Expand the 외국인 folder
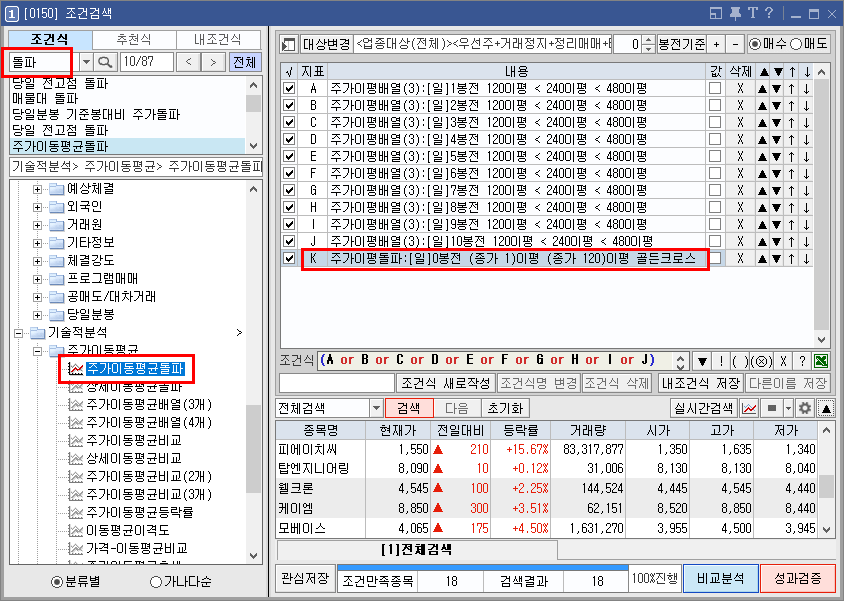 click(37, 207)
